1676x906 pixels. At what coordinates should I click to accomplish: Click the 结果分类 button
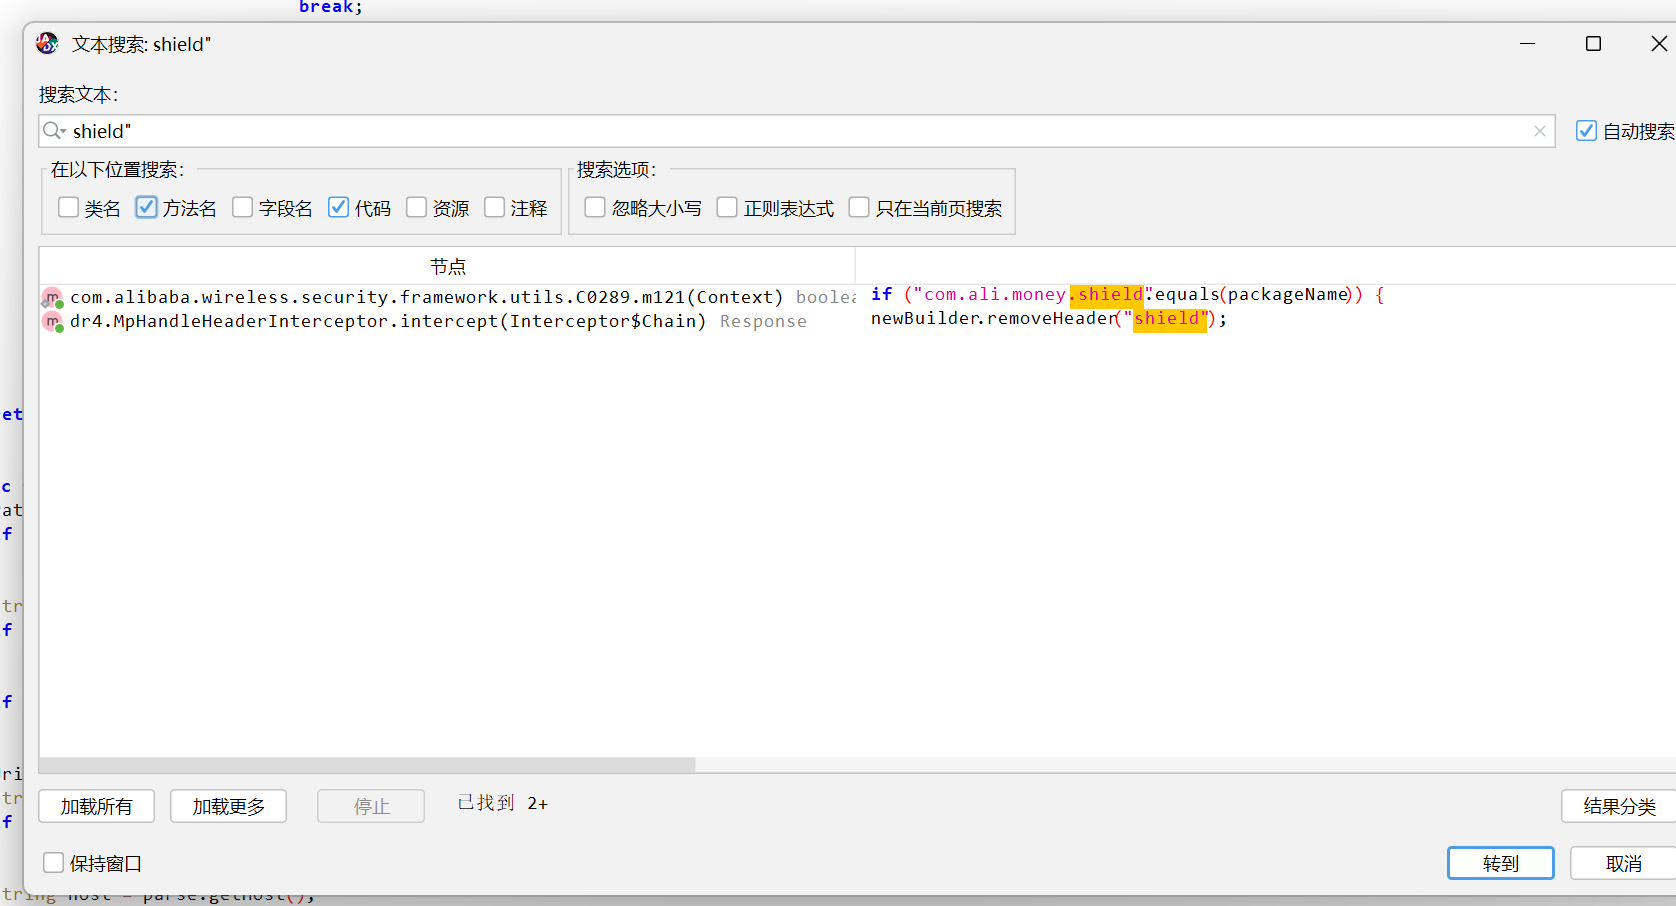click(x=1619, y=806)
